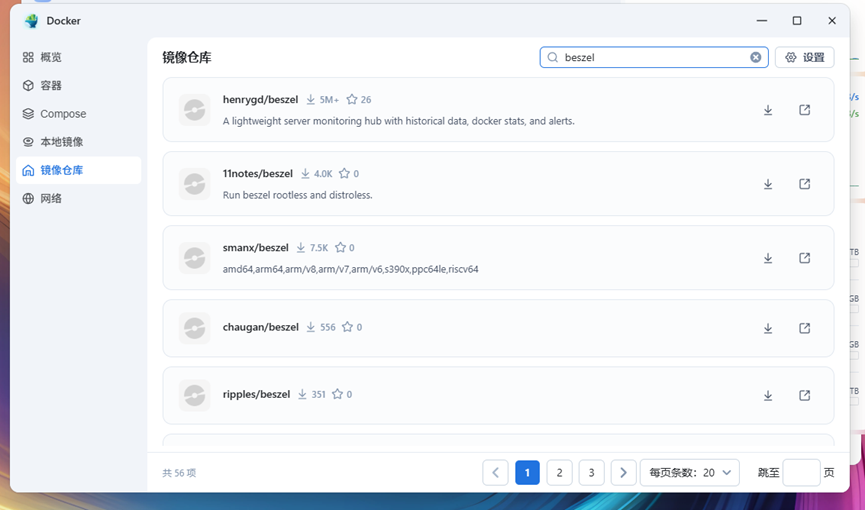Click henrygd/beszel image thumbnail
This screenshot has width=865, height=510.
pyautogui.click(x=194, y=110)
